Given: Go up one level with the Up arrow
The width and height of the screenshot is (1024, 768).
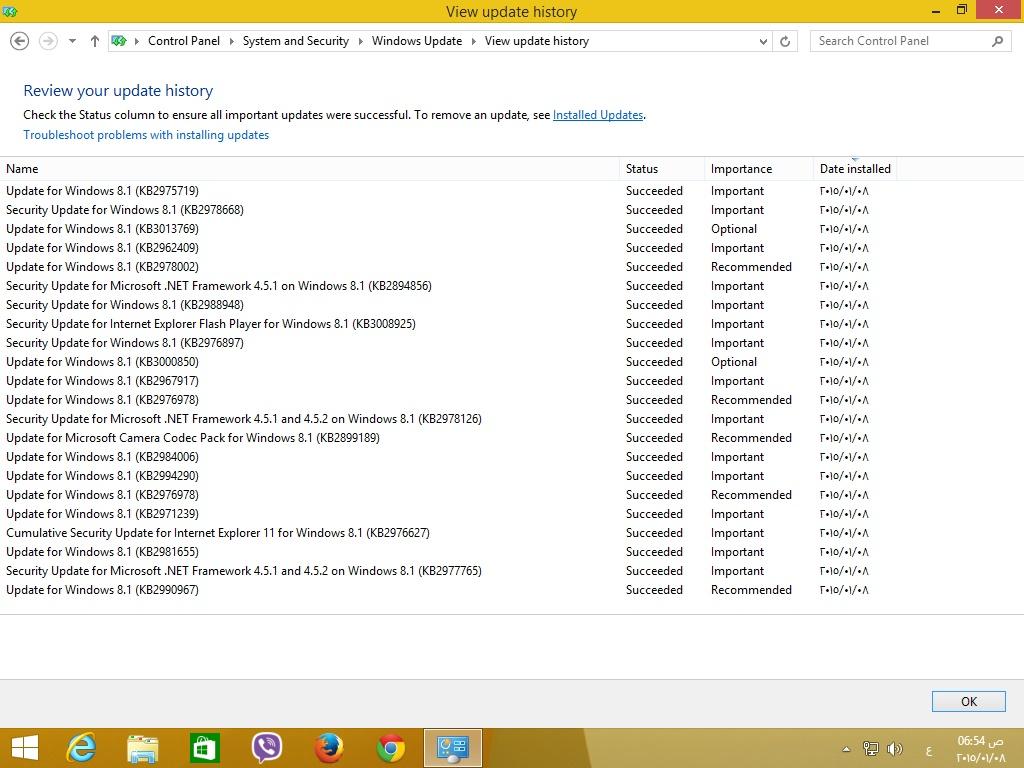Looking at the screenshot, I should 95,41.
